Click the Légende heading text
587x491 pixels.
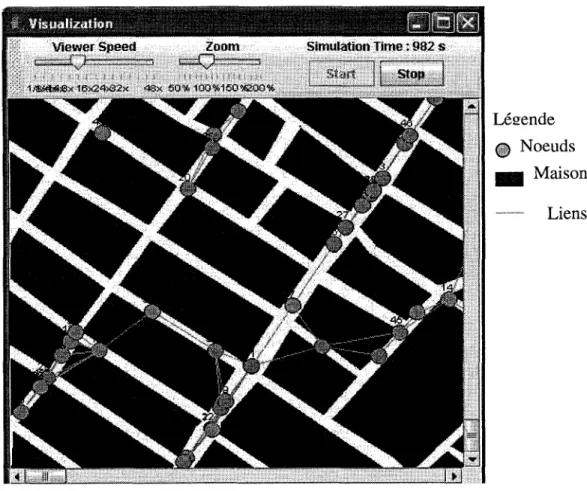(x=524, y=120)
